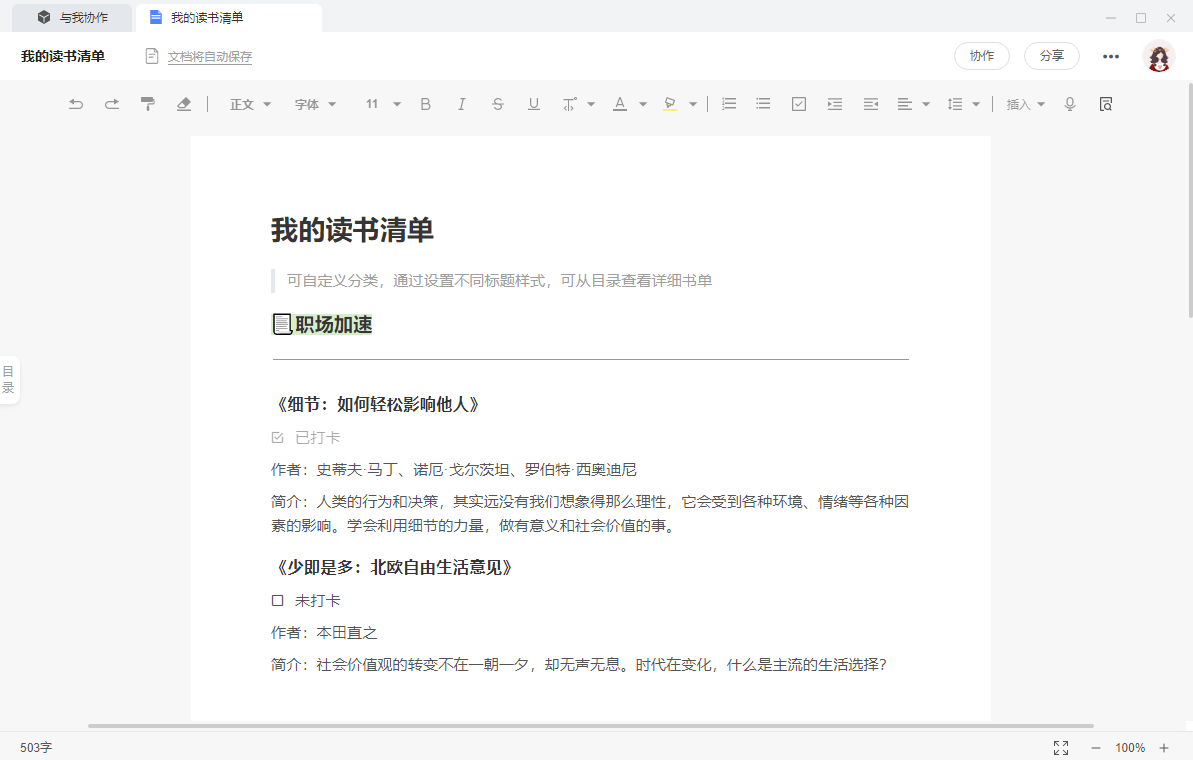Click the 协作 collaborate button

[x=981, y=56]
